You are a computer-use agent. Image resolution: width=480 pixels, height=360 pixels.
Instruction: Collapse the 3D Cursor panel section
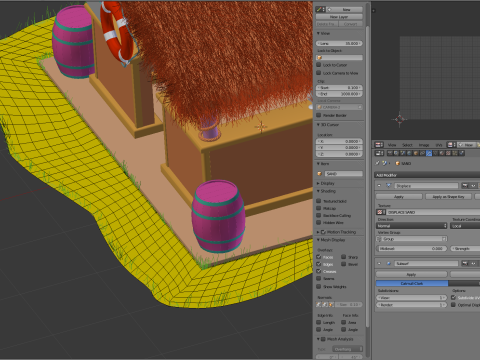click(318, 124)
